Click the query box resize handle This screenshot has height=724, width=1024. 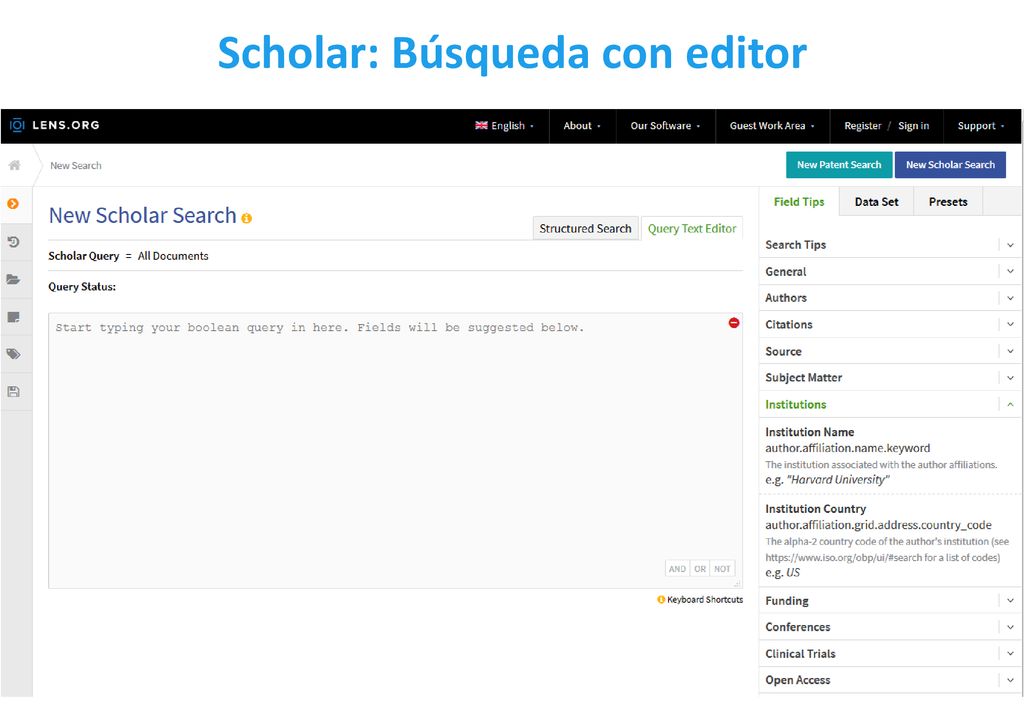pos(737,583)
